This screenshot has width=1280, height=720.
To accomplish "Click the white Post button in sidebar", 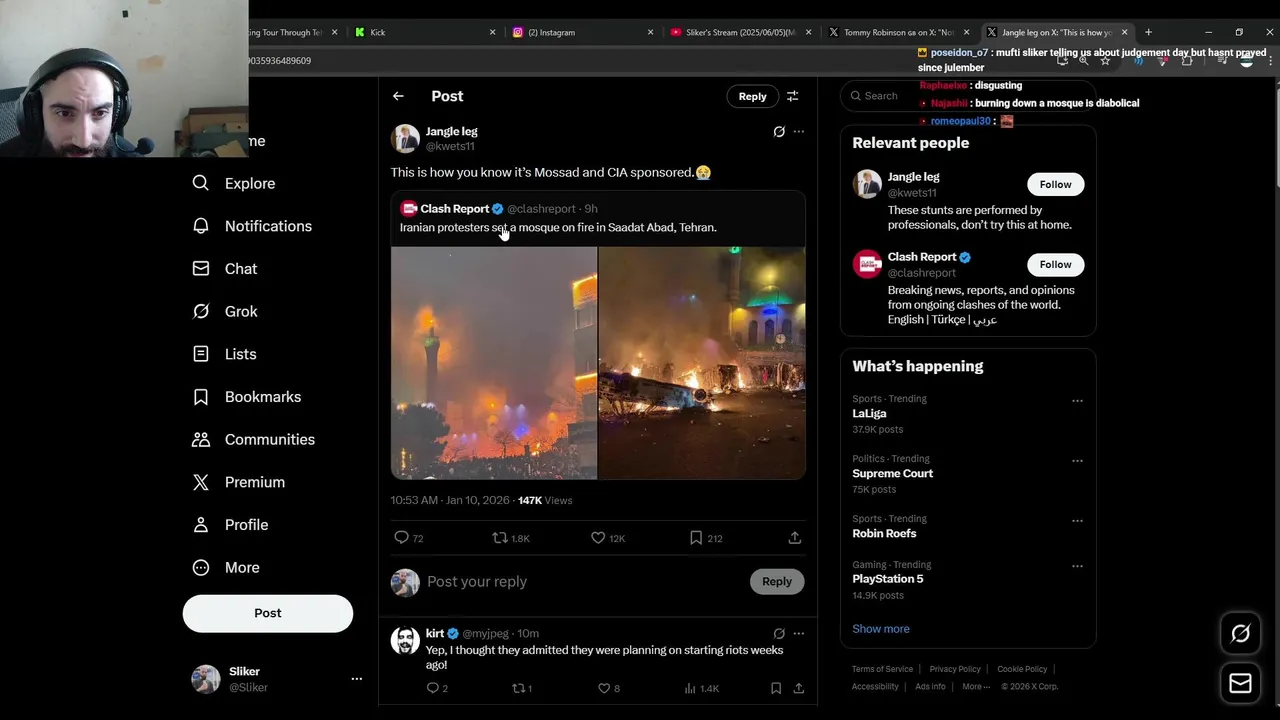I will [x=268, y=613].
